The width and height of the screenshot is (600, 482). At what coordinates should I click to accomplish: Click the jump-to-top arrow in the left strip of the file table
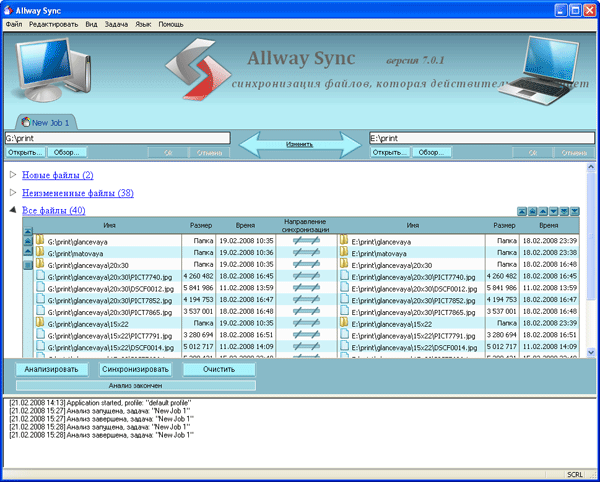pos(28,231)
